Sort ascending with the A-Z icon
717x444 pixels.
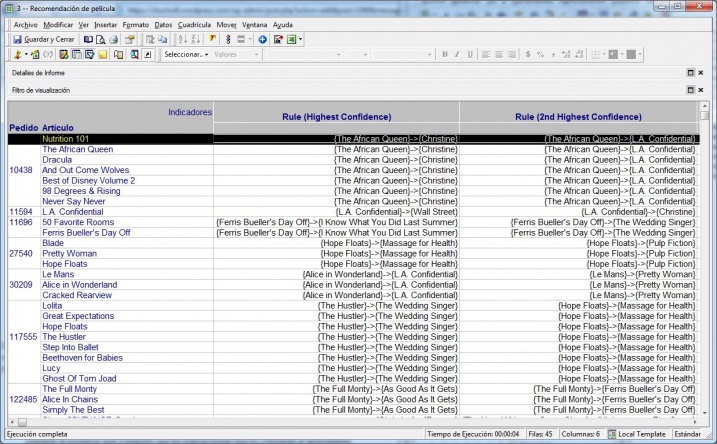181,39
